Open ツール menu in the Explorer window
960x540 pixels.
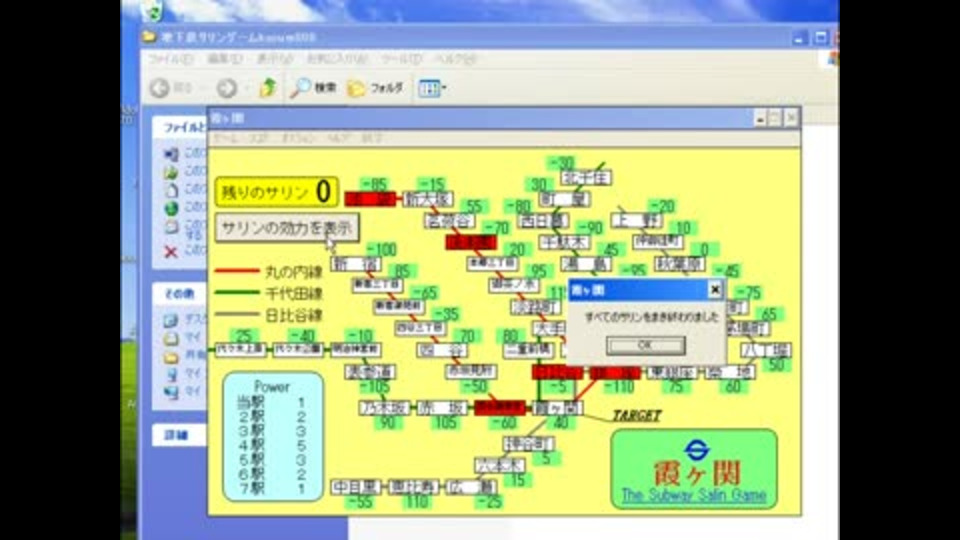[x=402, y=59]
